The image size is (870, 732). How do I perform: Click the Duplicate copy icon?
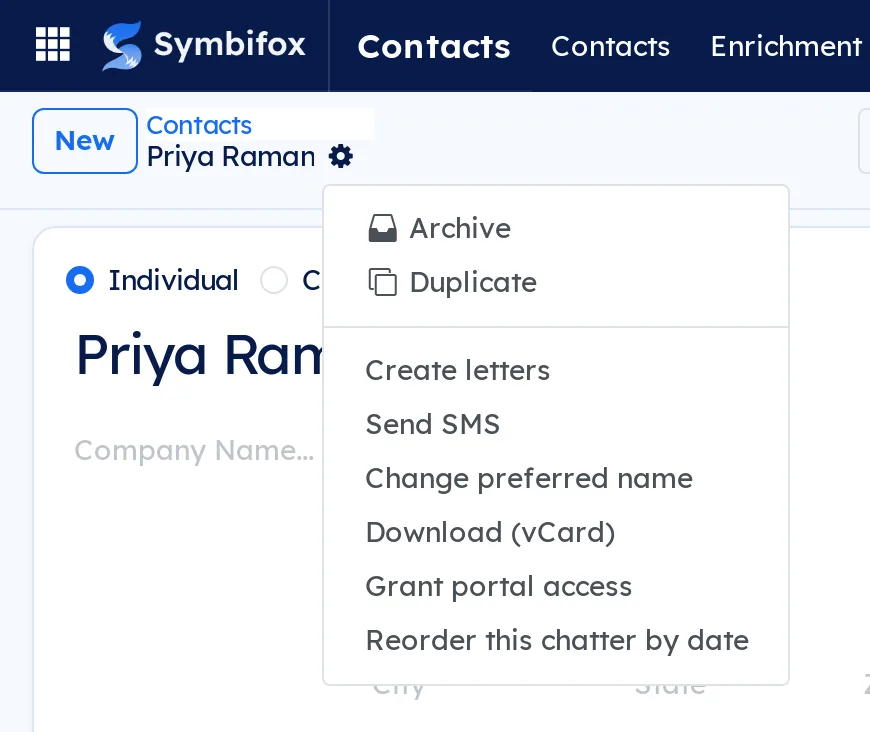383,282
